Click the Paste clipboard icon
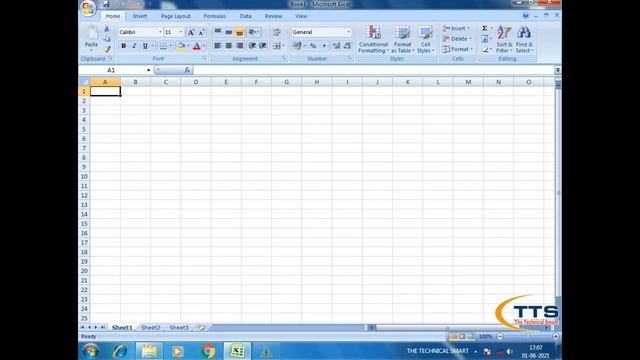The width and height of the screenshot is (640, 360). pos(91,33)
